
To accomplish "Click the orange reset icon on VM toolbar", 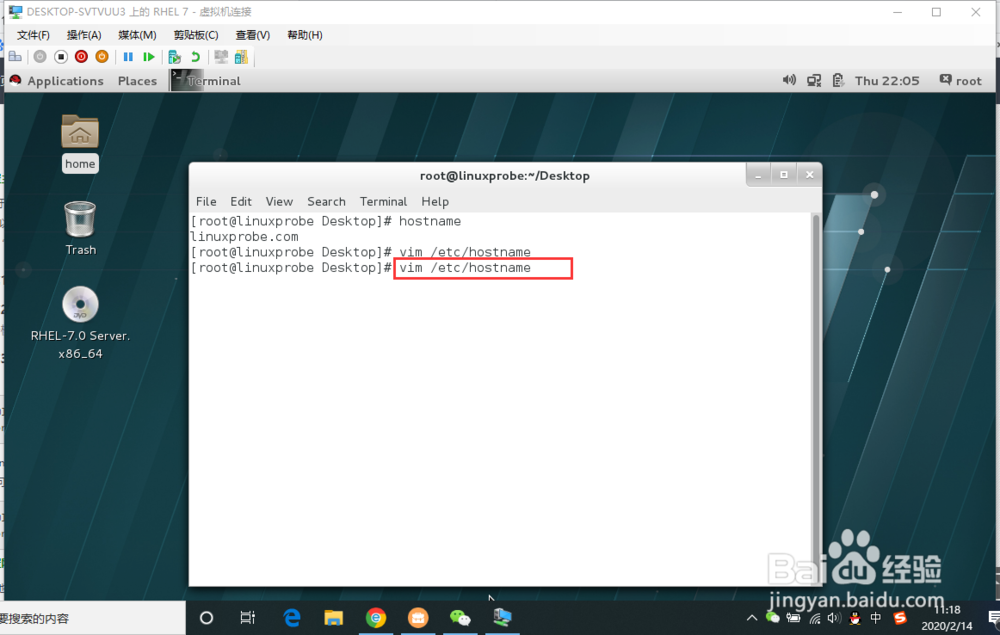I will (x=100, y=57).
